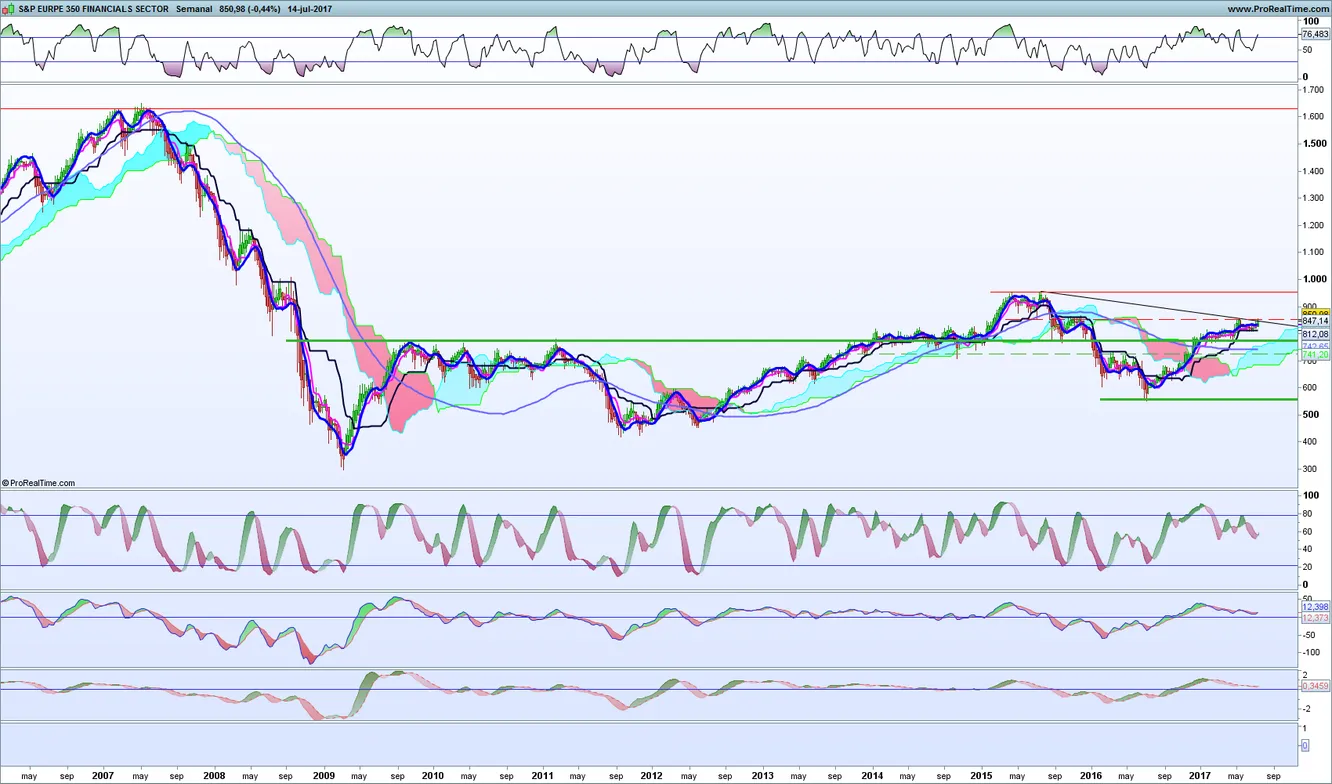Click the 2007 year label on time axis
The image size is (1332, 784).
coord(103,775)
